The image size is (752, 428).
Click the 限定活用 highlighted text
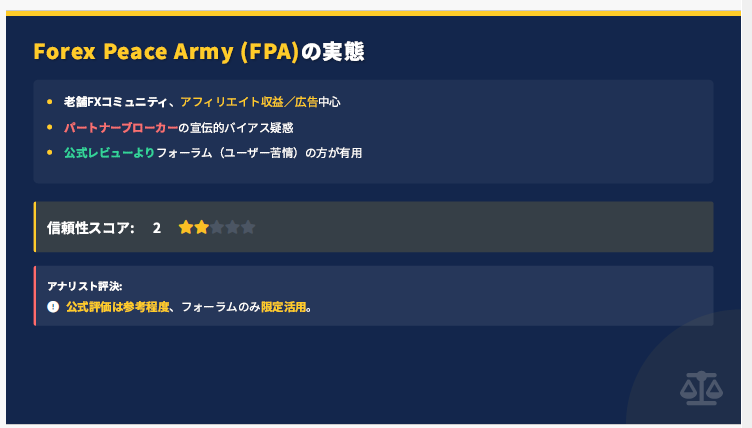pyautogui.click(x=283, y=307)
